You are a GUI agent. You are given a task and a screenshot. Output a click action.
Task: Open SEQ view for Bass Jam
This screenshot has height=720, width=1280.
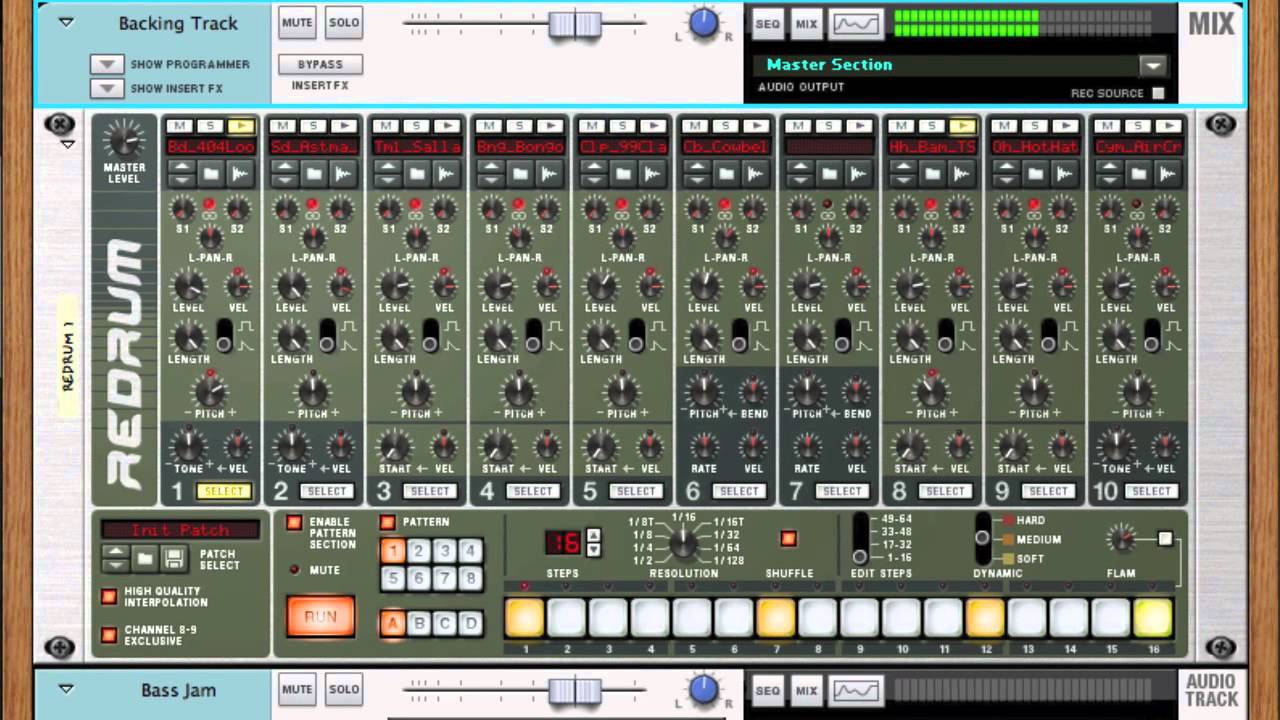(768, 689)
